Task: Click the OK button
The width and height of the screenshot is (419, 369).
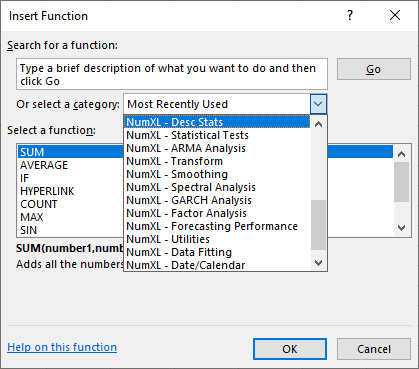Action: (290, 349)
